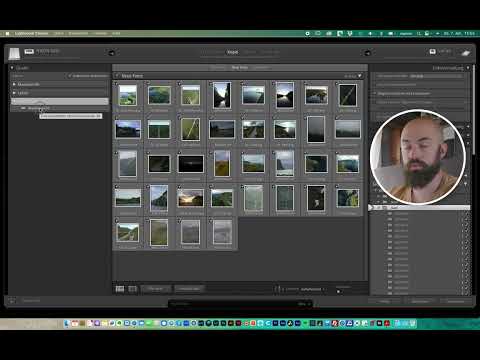Screen dimensions: 480x360
Task: Click the Alle mark. button
Action: (156, 289)
